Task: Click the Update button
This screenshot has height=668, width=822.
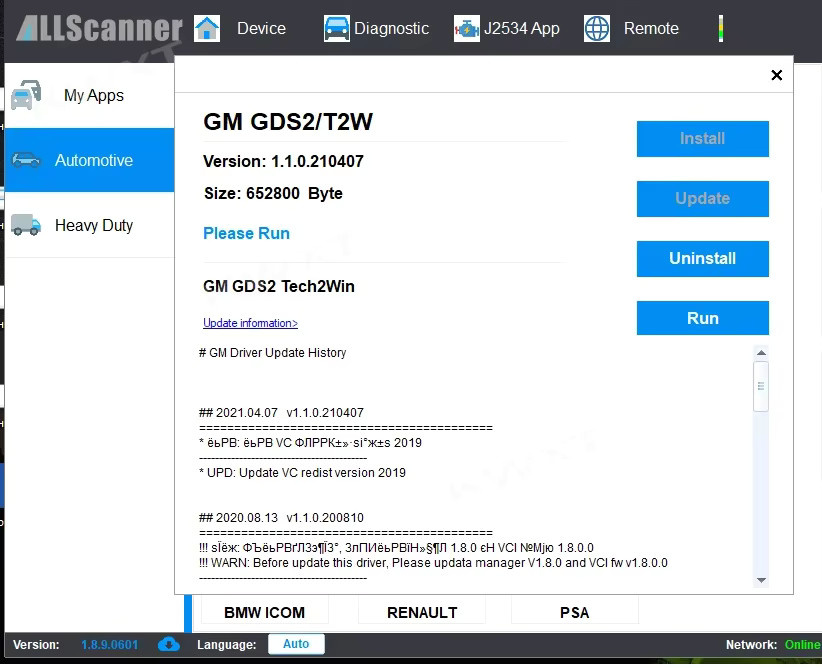Action: (702, 199)
